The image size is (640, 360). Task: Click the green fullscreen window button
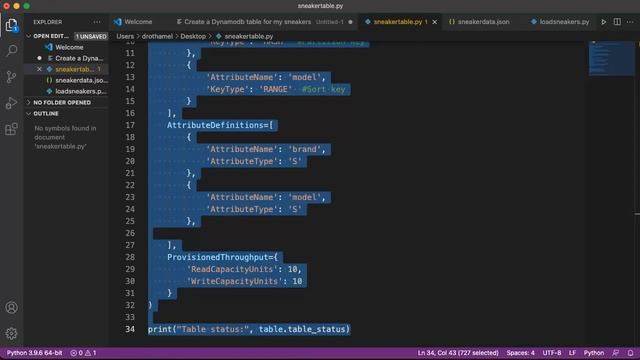(26, 6)
